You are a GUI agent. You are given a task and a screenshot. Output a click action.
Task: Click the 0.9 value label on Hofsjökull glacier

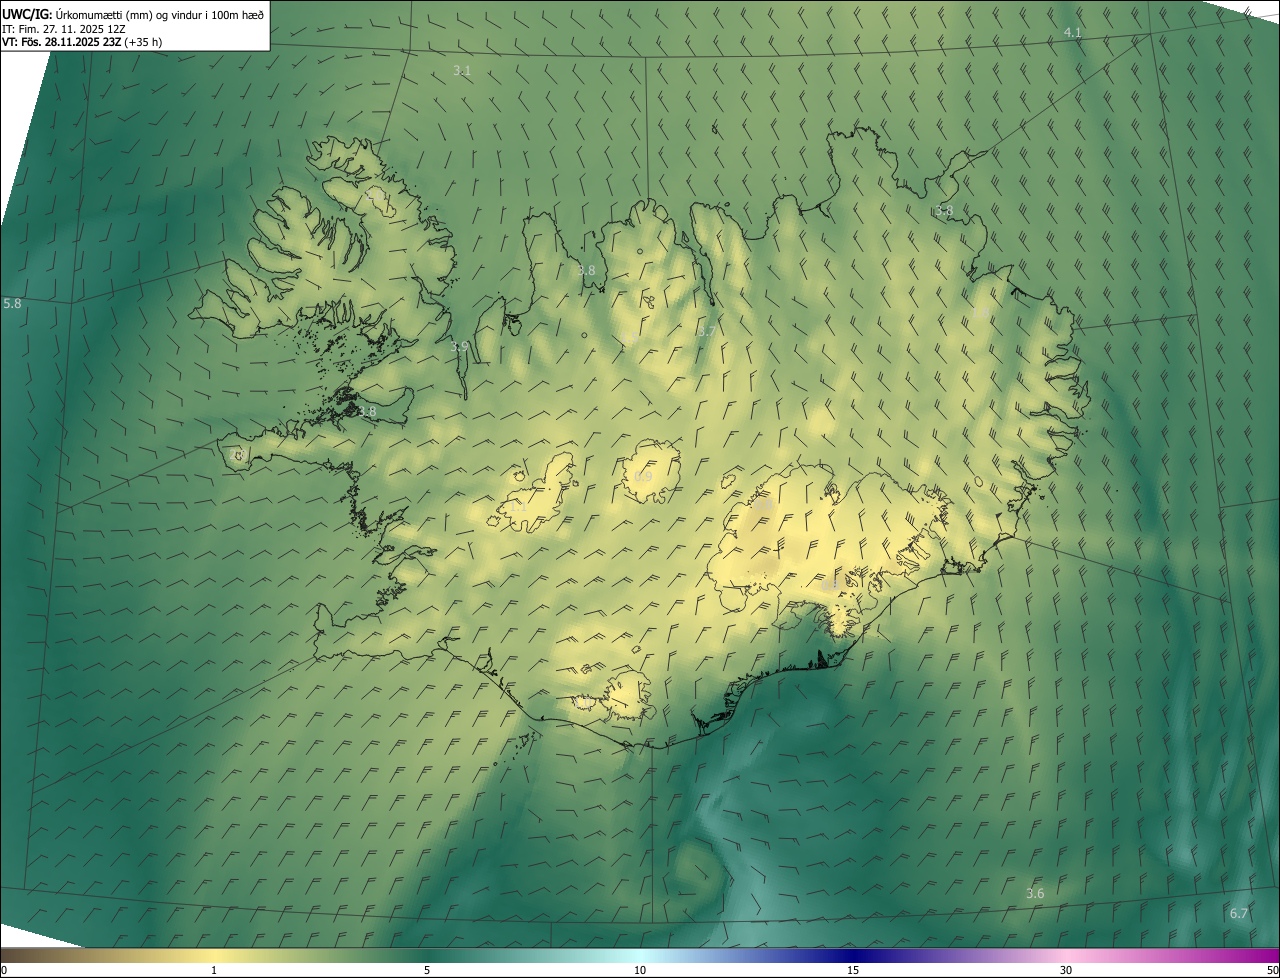pos(643,476)
